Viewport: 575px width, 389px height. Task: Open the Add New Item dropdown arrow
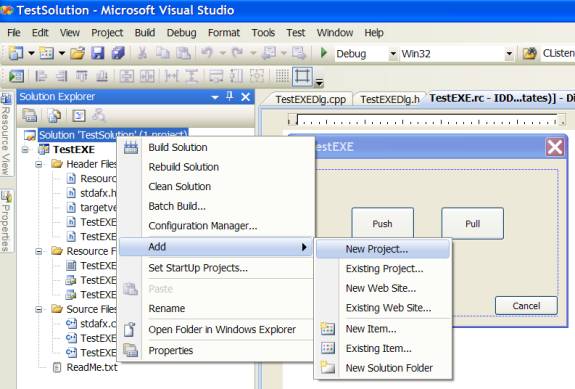62,54
